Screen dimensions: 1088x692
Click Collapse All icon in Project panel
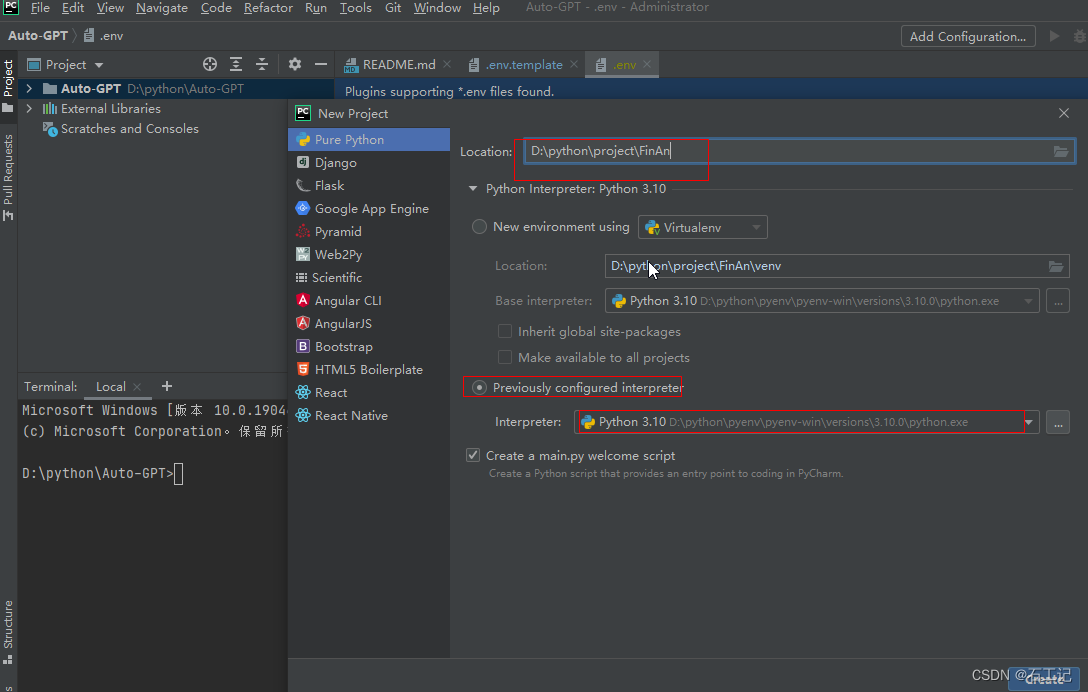point(262,65)
